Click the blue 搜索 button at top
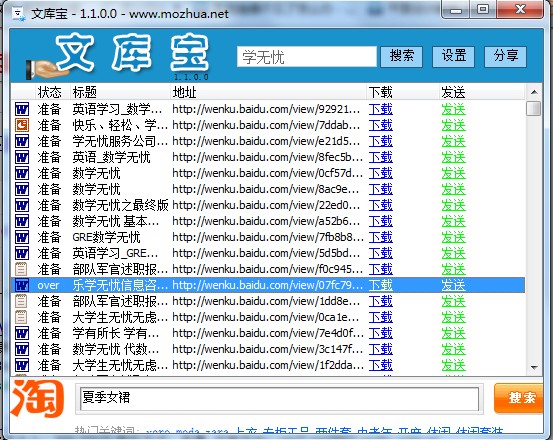Screen dimensions: 553x440 click(x=402, y=56)
